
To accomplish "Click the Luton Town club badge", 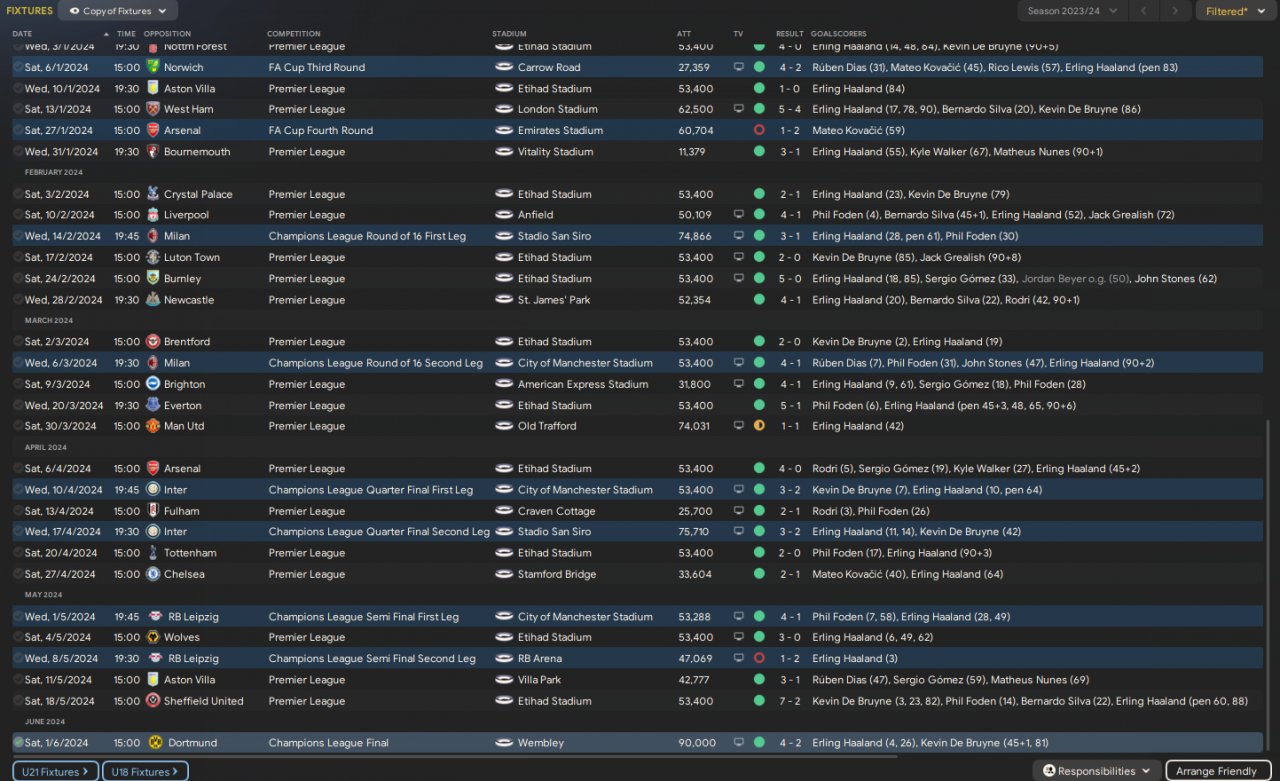I will (153, 257).
